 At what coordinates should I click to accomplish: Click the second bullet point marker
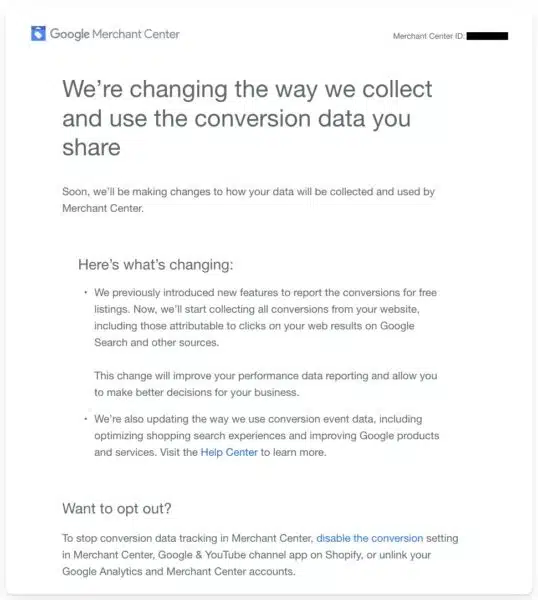(86, 419)
